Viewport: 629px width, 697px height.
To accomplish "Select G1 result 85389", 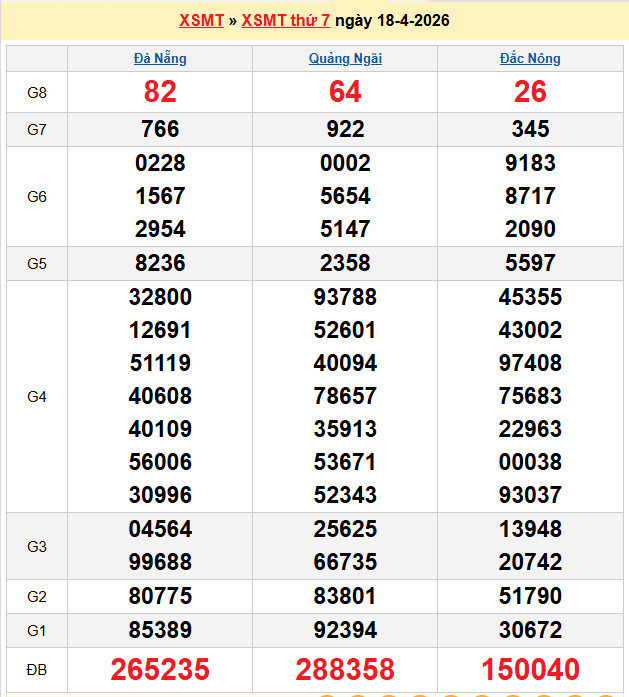I will point(160,630).
